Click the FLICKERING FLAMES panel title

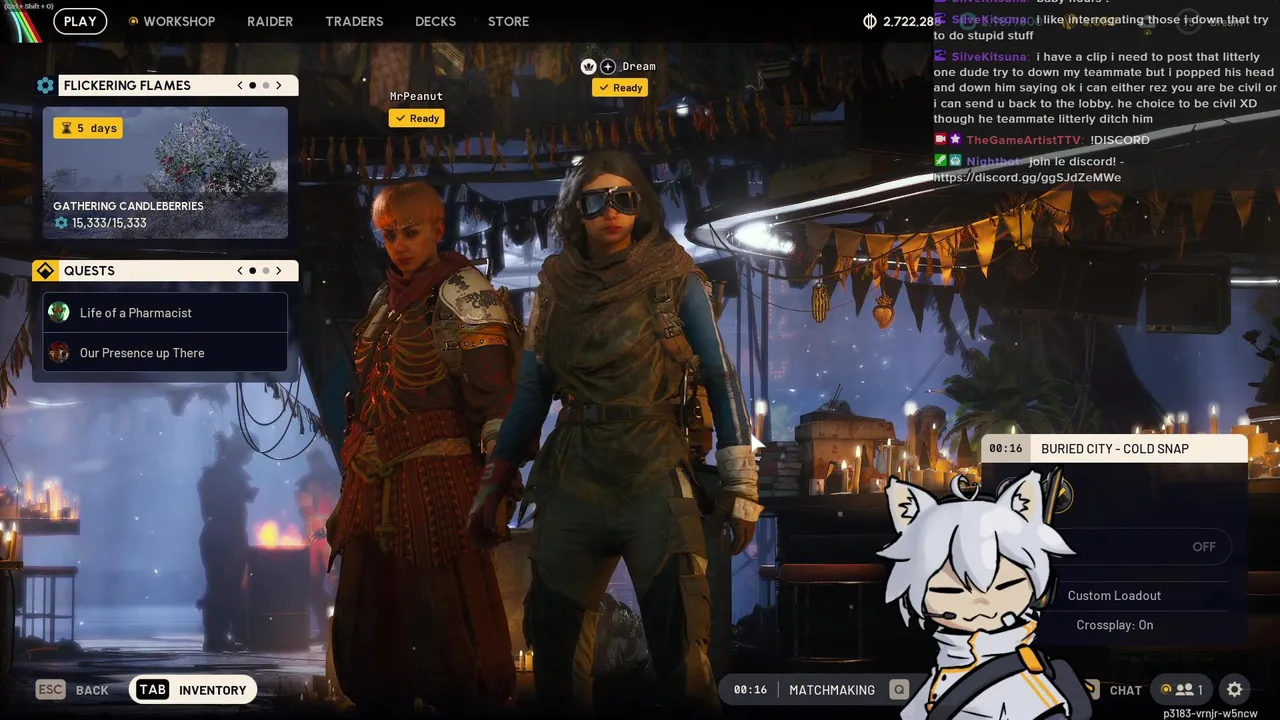(127, 85)
